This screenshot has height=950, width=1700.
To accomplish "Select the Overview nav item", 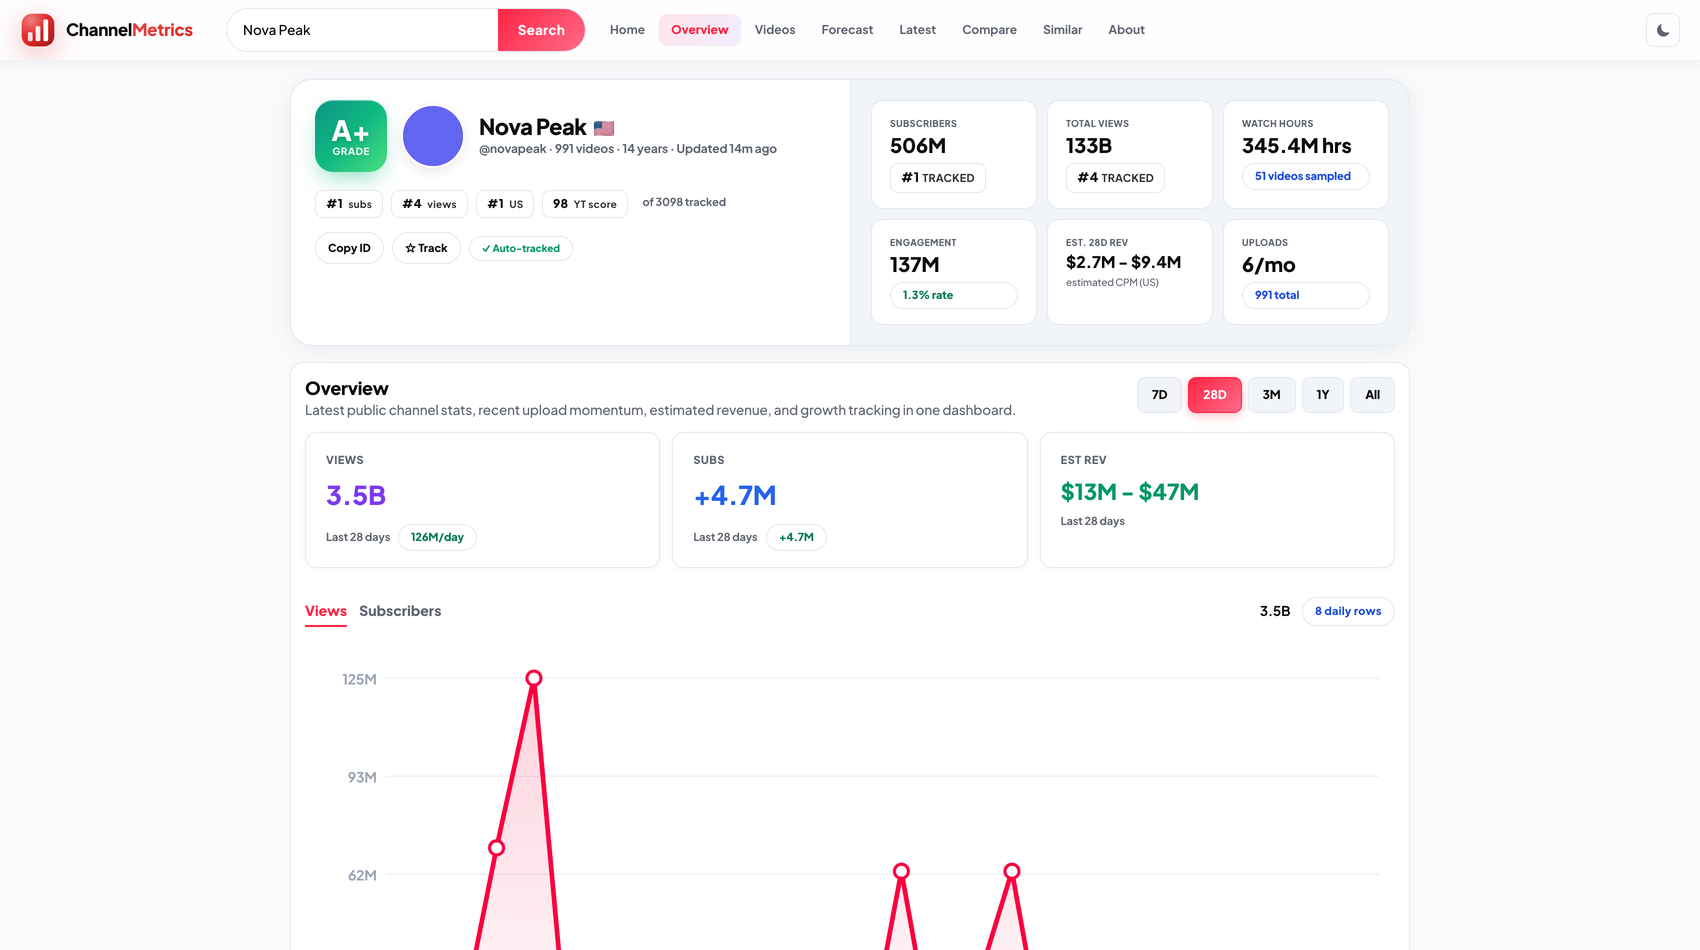I will point(700,30).
